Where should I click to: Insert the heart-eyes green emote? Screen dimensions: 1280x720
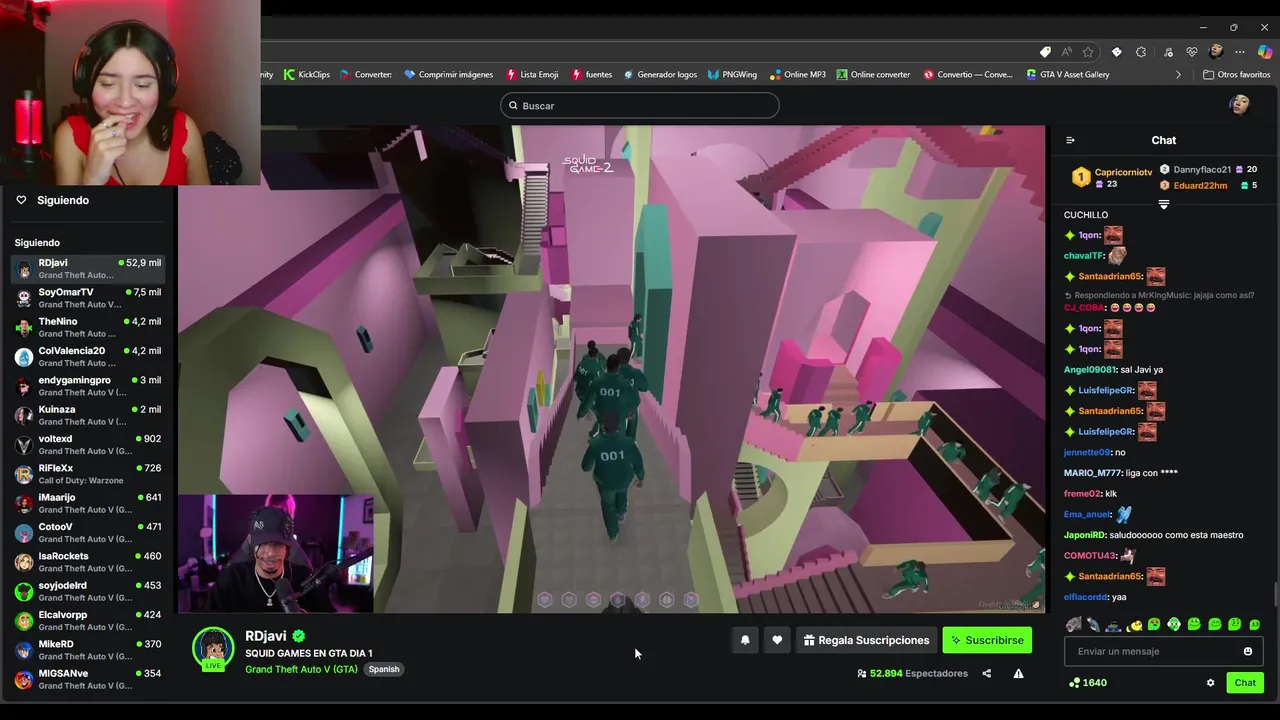pyautogui.click(x=1154, y=625)
